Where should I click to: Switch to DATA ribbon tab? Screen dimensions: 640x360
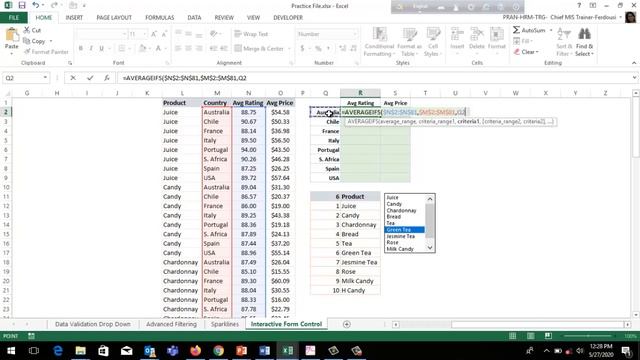pyautogui.click(x=194, y=18)
